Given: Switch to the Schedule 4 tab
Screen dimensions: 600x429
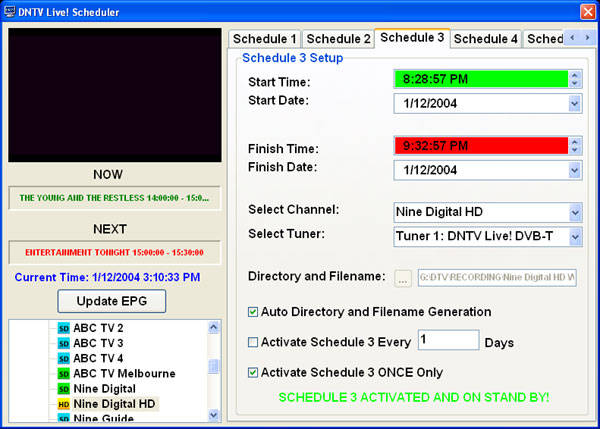Looking at the screenshot, I should [x=486, y=39].
